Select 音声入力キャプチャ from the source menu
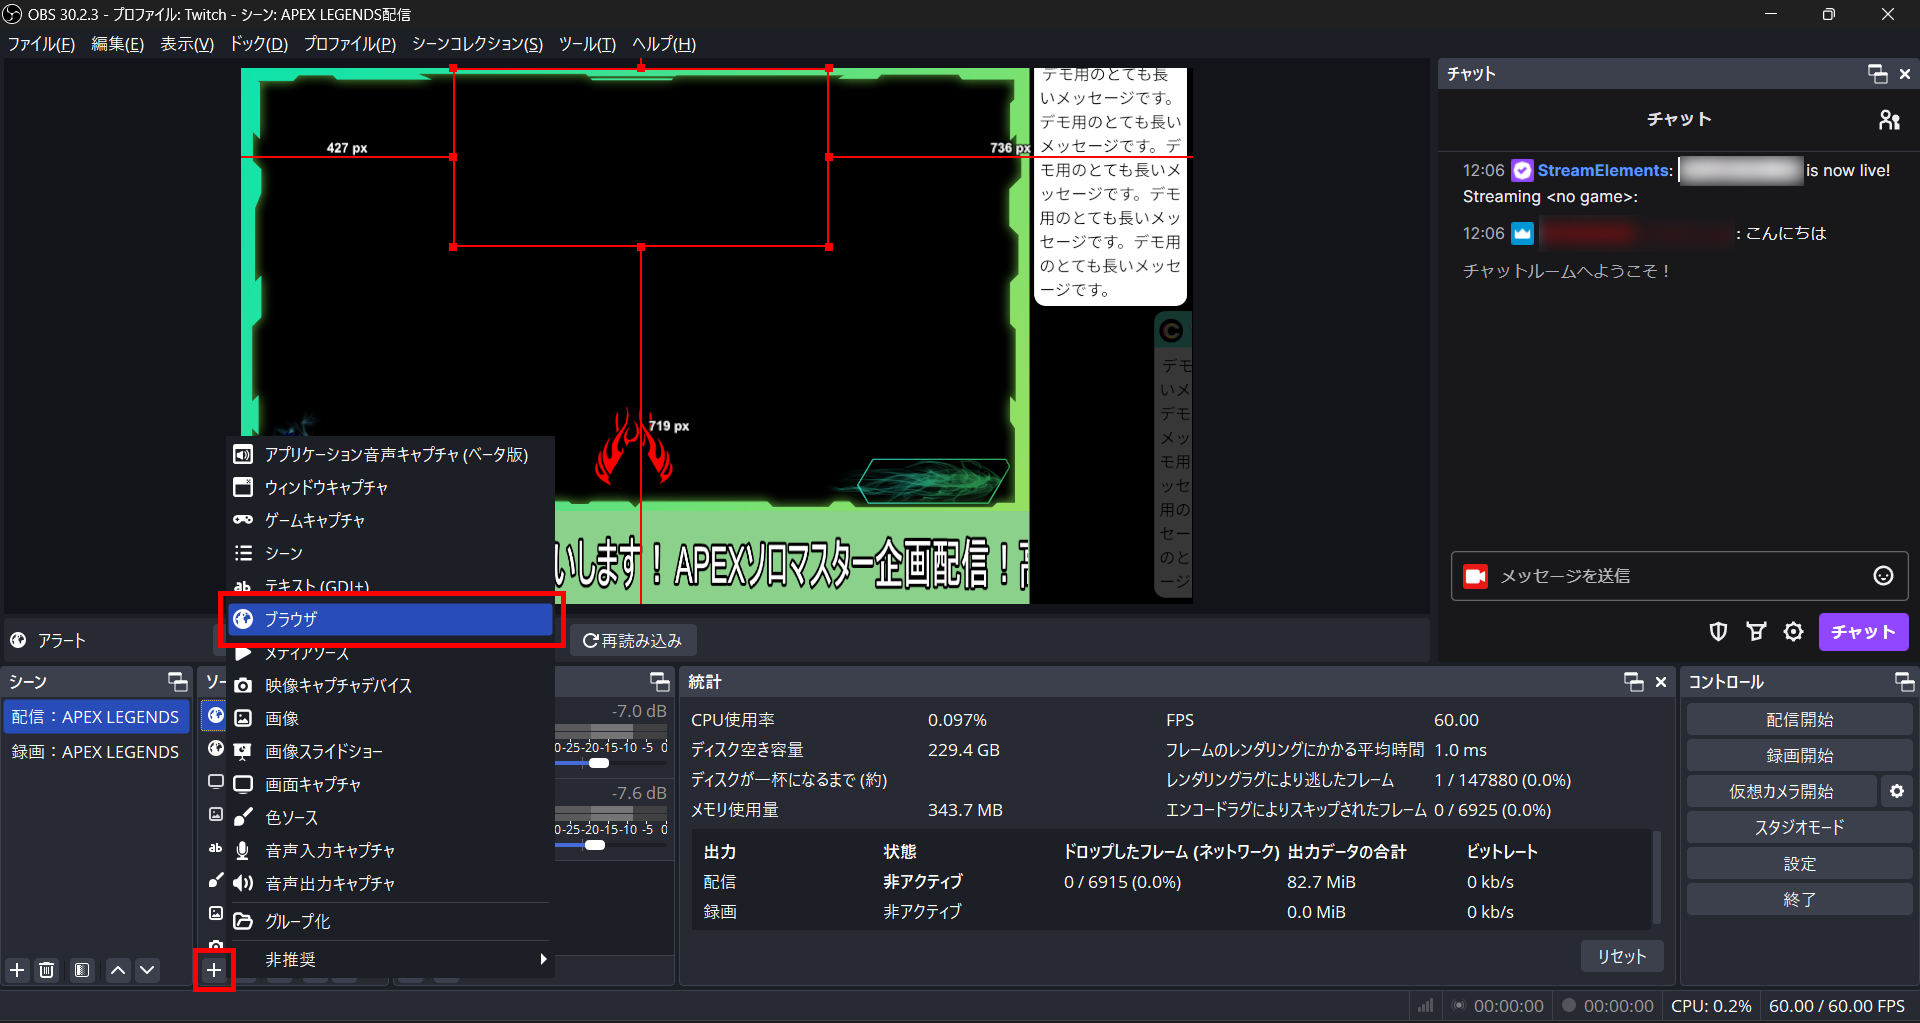This screenshot has width=1920, height=1023. click(x=390, y=851)
